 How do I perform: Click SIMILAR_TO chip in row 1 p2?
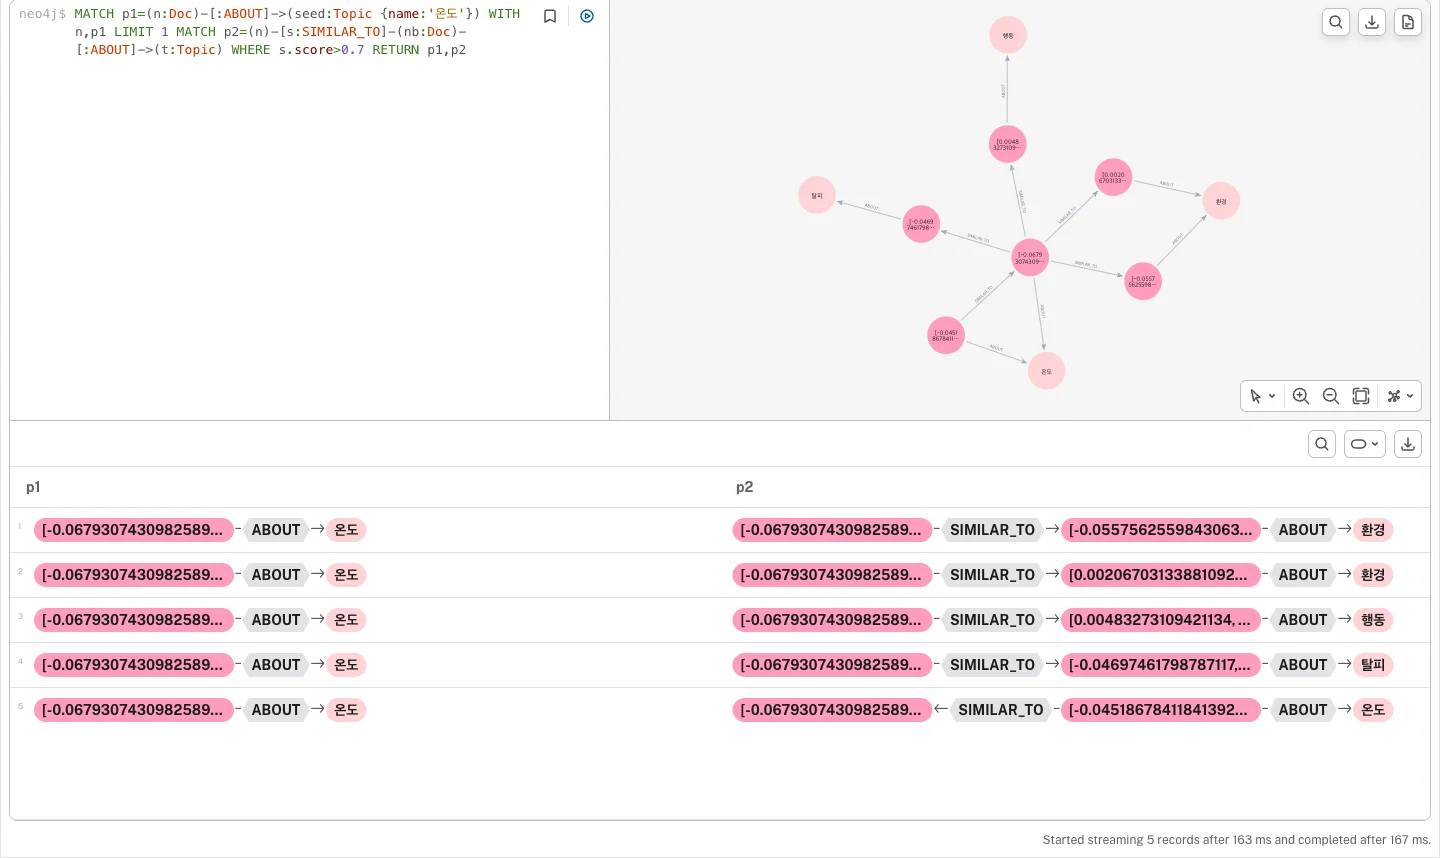click(992, 530)
